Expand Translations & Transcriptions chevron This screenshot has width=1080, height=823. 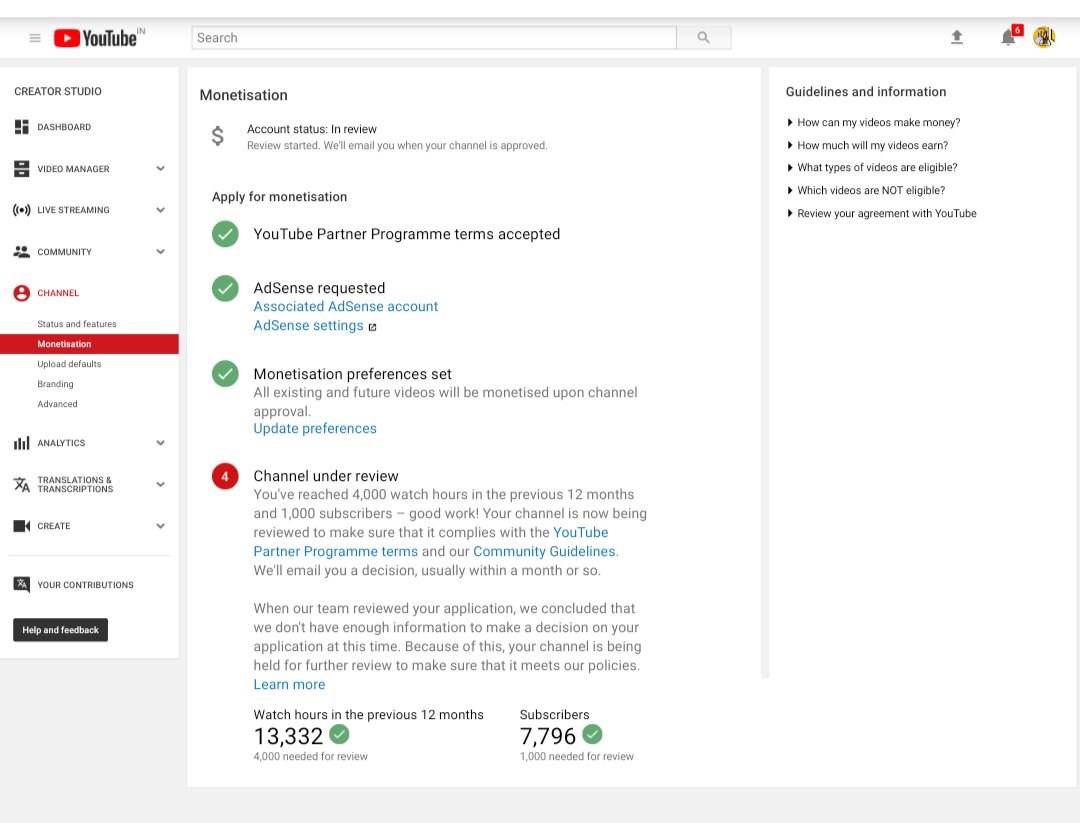coord(160,484)
